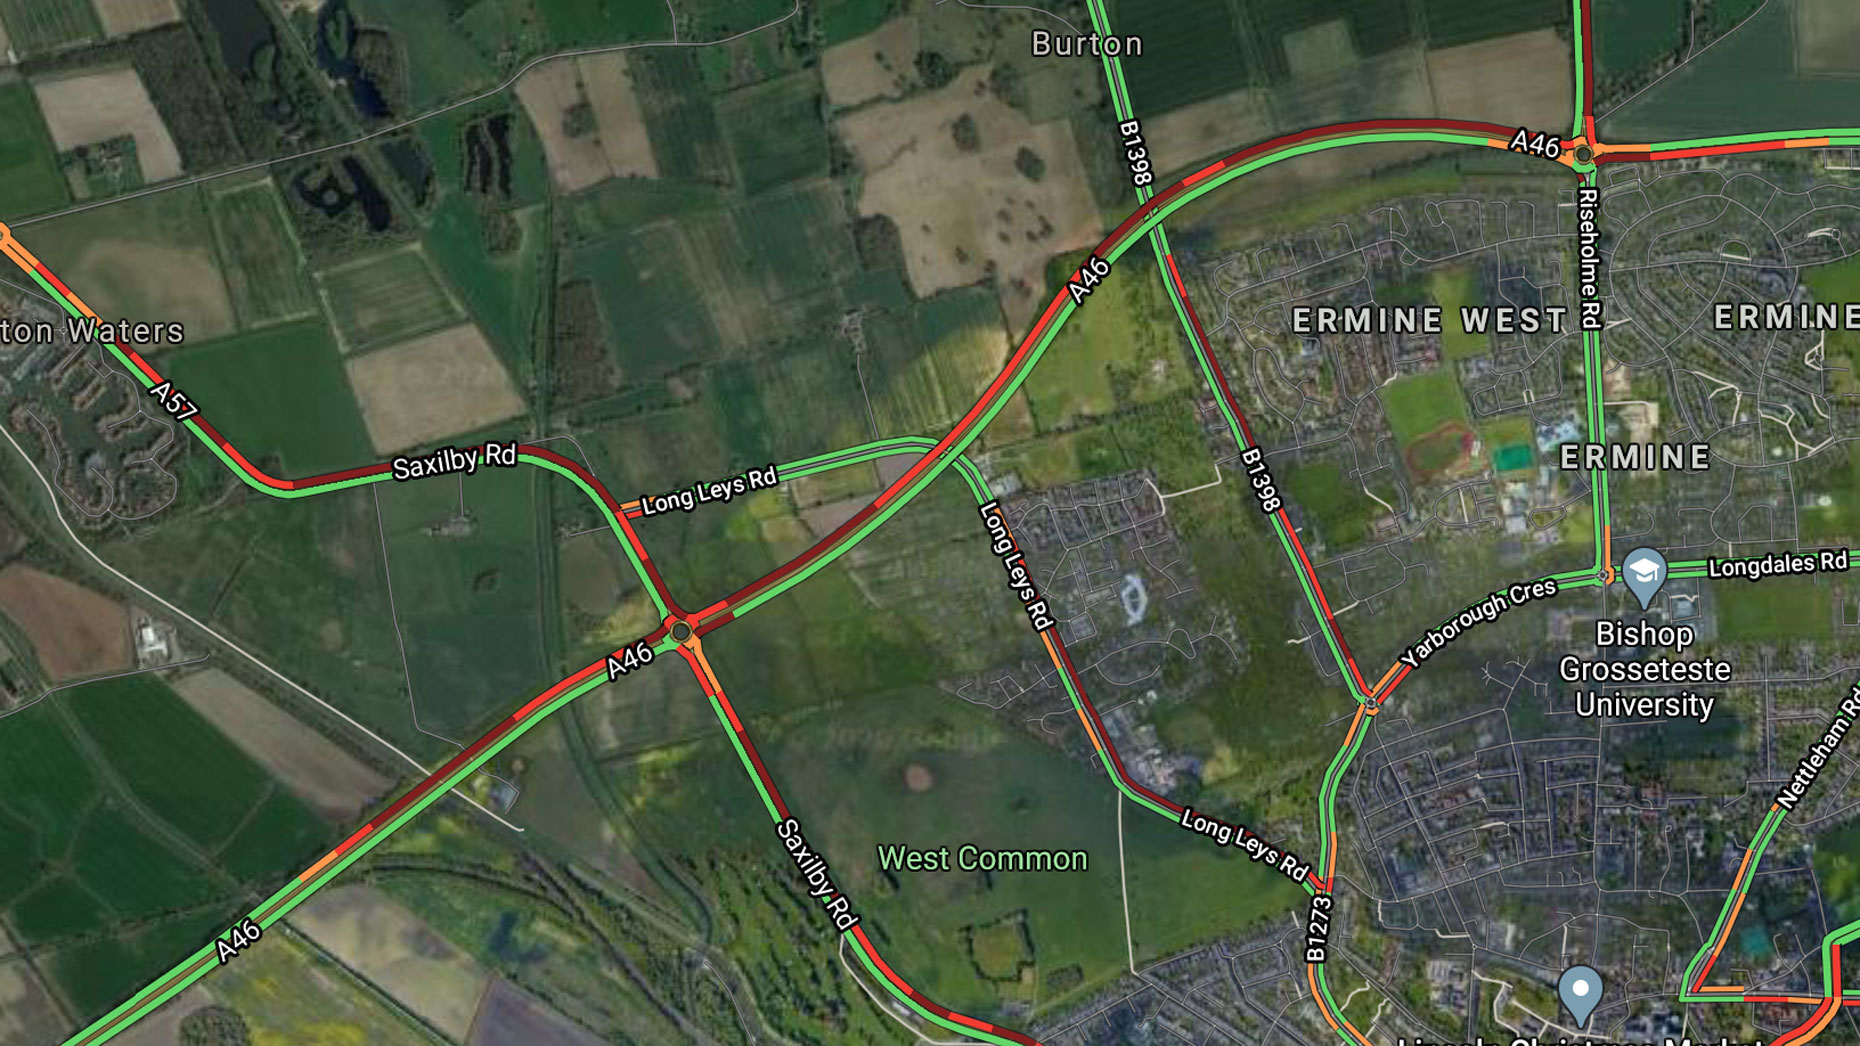Click the A57 road label

coord(175,401)
